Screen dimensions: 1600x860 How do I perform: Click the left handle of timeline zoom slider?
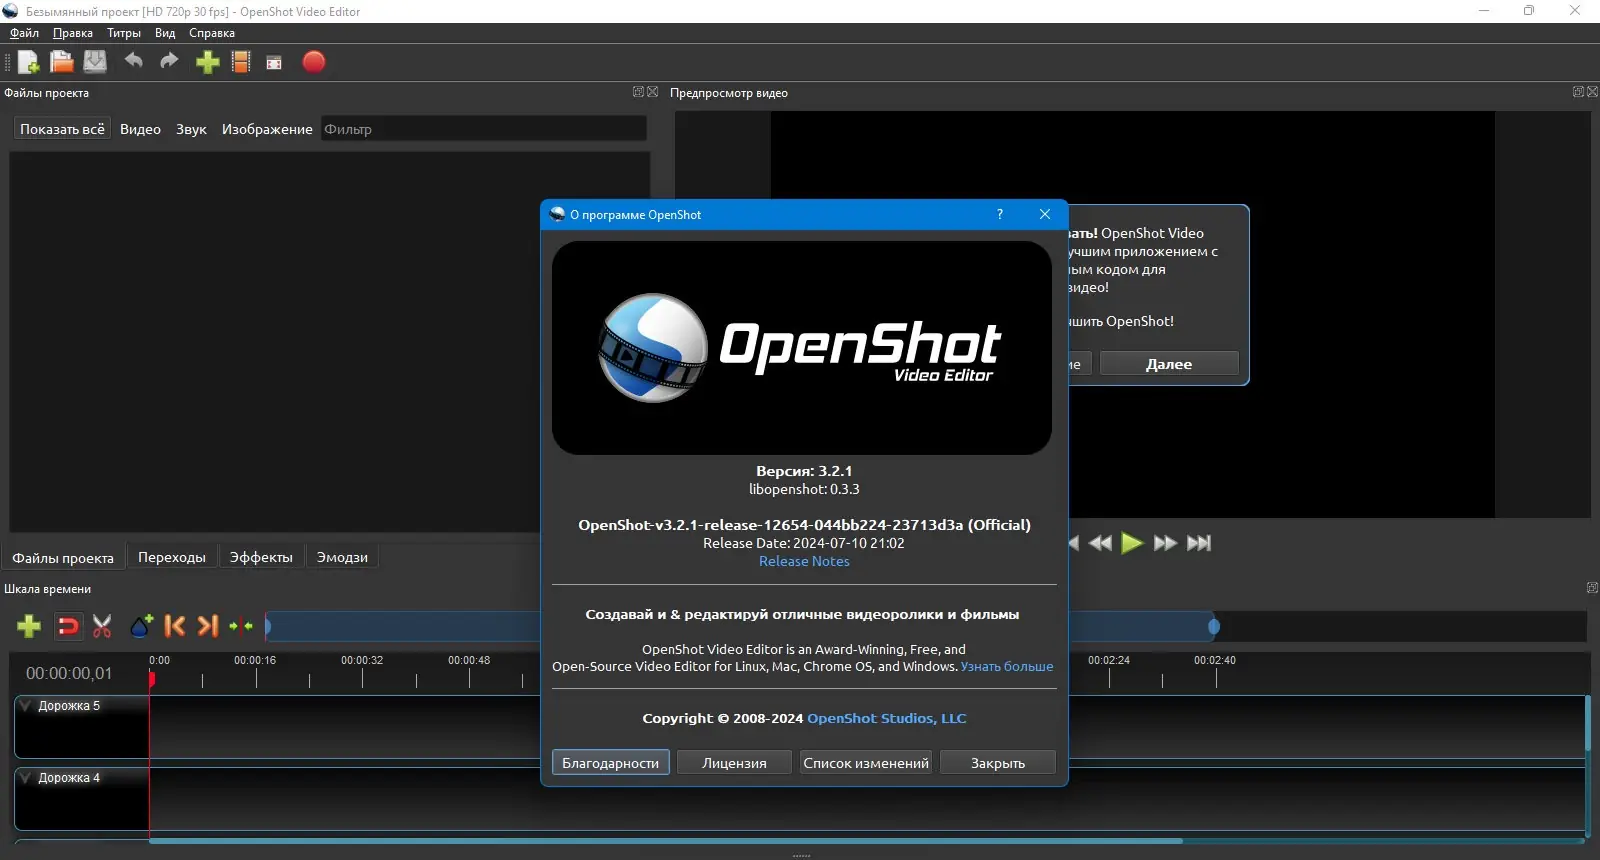pyautogui.click(x=268, y=627)
